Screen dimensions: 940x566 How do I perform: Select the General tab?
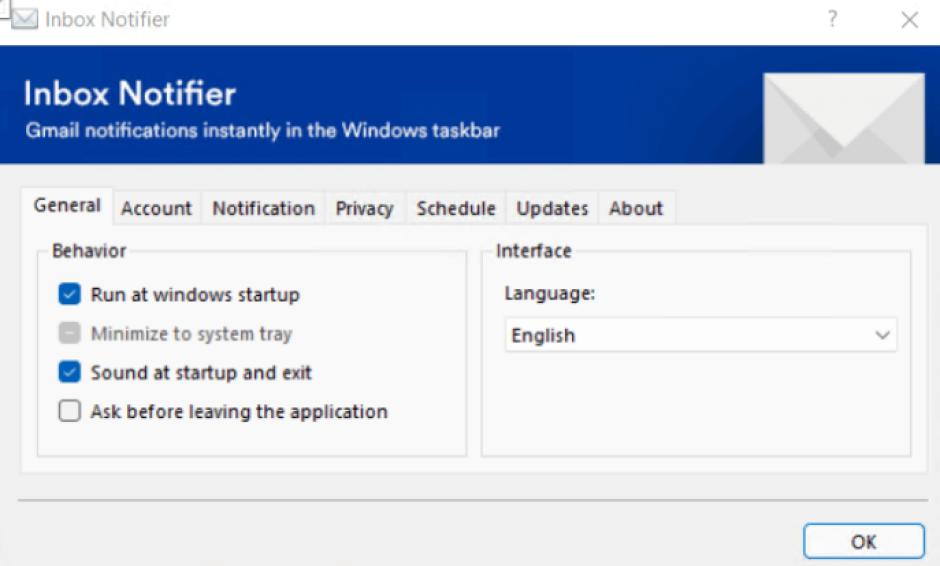pos(67,206)
